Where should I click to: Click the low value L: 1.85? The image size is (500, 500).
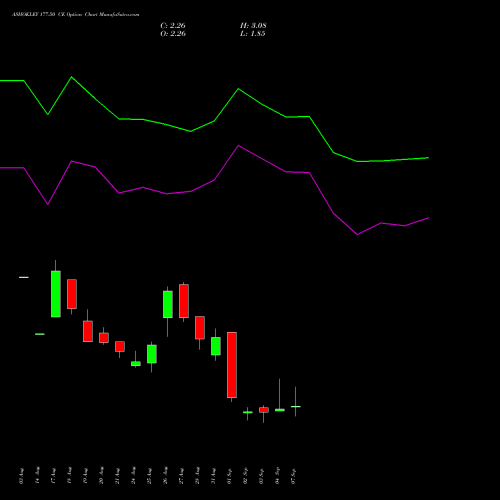(x=253, y=34)
